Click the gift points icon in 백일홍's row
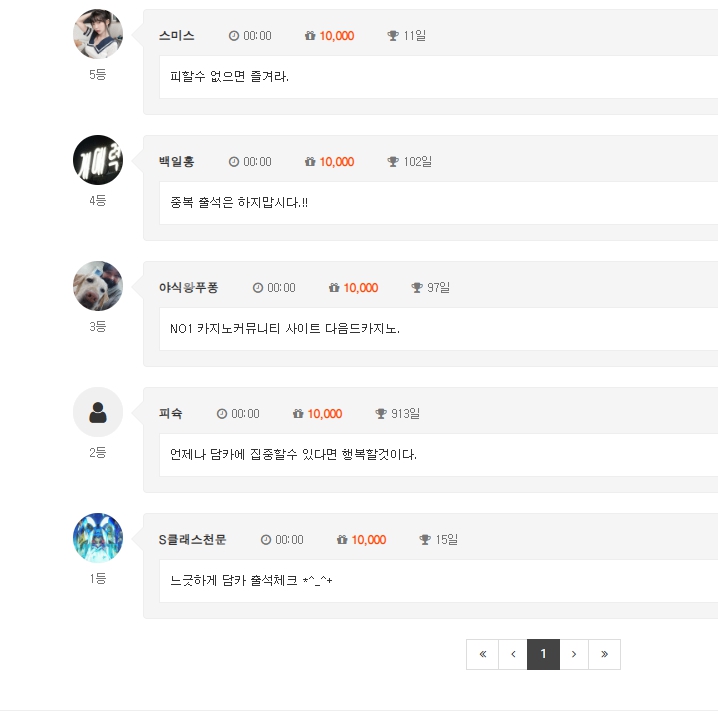This screenshot has width=718, height=714. click(x=310, y=162)
